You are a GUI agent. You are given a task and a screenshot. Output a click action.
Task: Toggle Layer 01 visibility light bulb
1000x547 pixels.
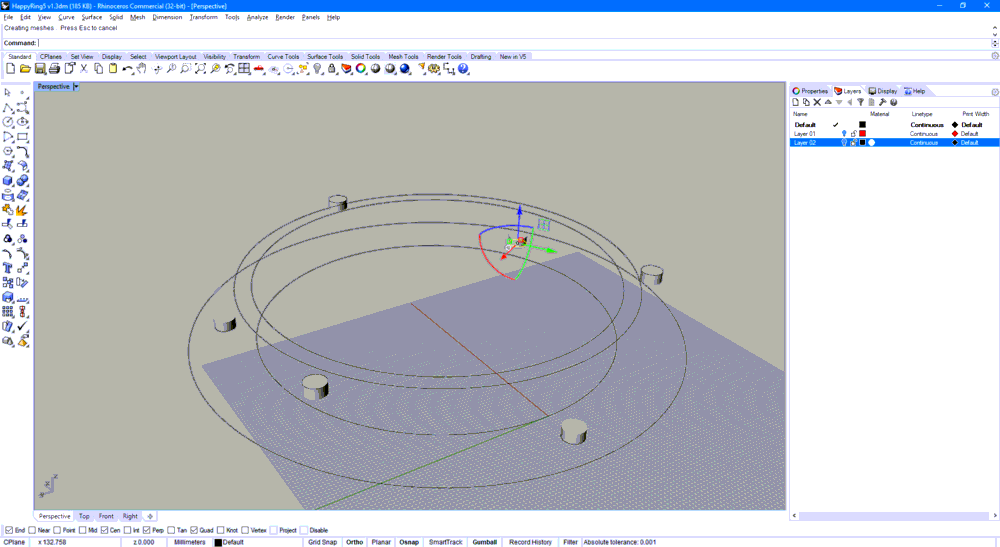click(x=844, y=134)
